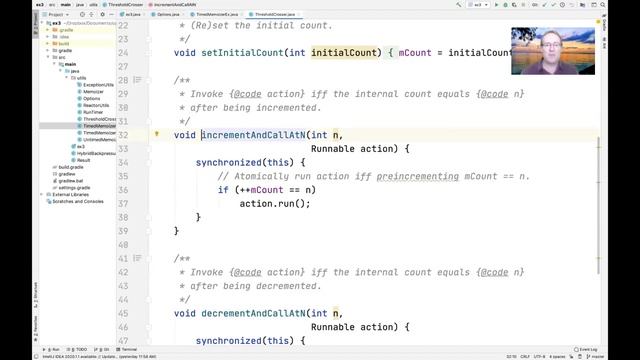Open the Project Structure icon
The width and height of the screenshot is (640, 360).
click(582, 5)
